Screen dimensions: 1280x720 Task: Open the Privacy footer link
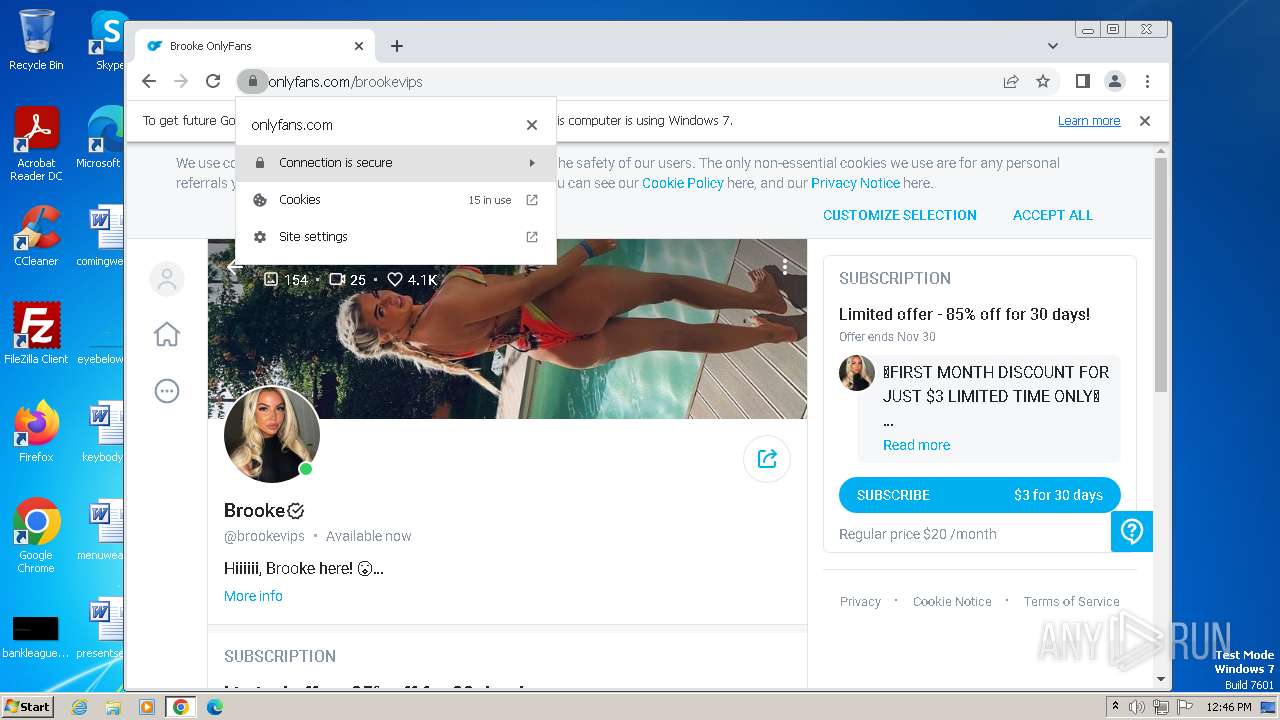(860, 602)
